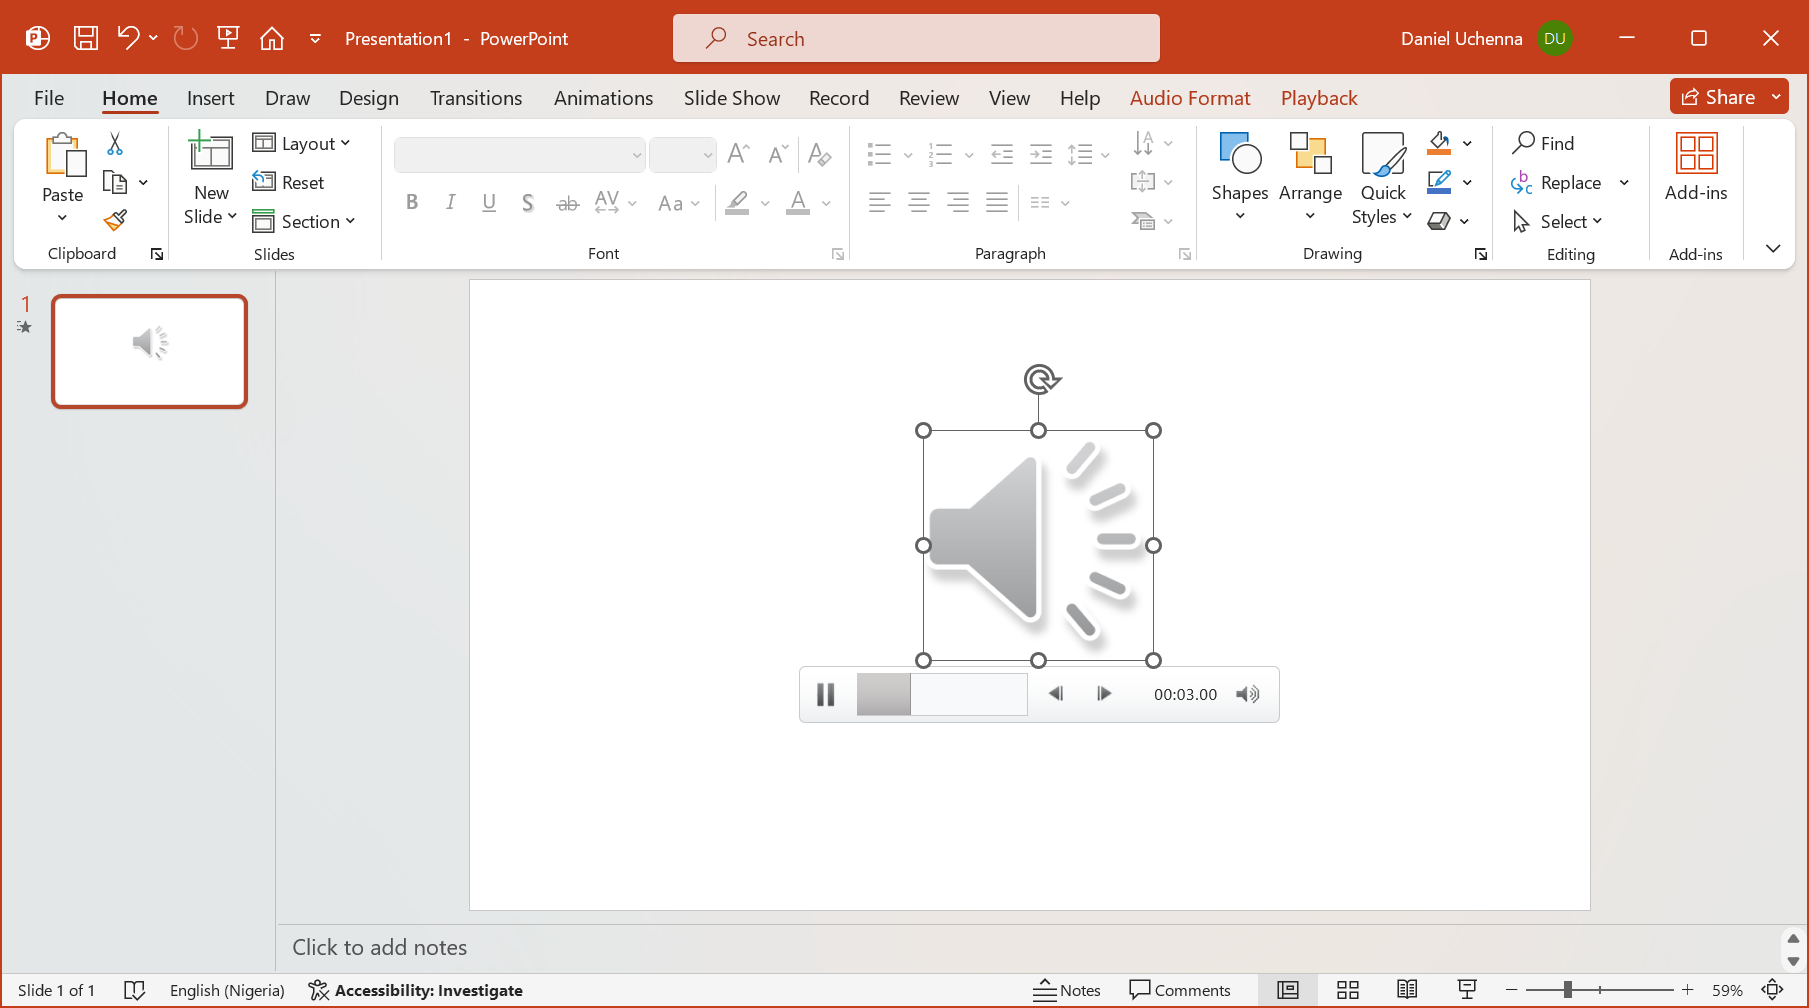
Task: Click the audio progress seek bar
Action: [x=941, y=694]
